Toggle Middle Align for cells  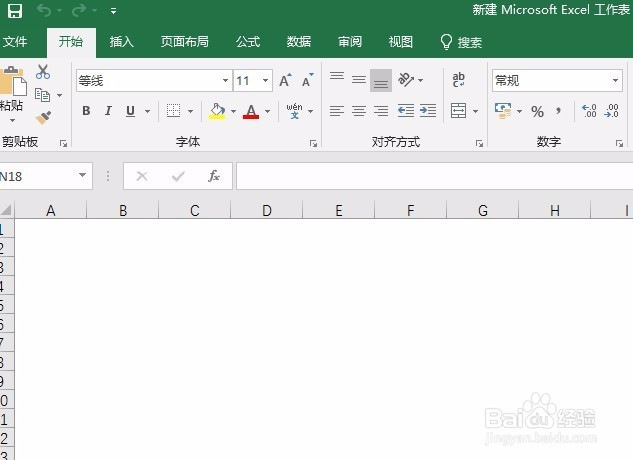(x=358, y=80)
